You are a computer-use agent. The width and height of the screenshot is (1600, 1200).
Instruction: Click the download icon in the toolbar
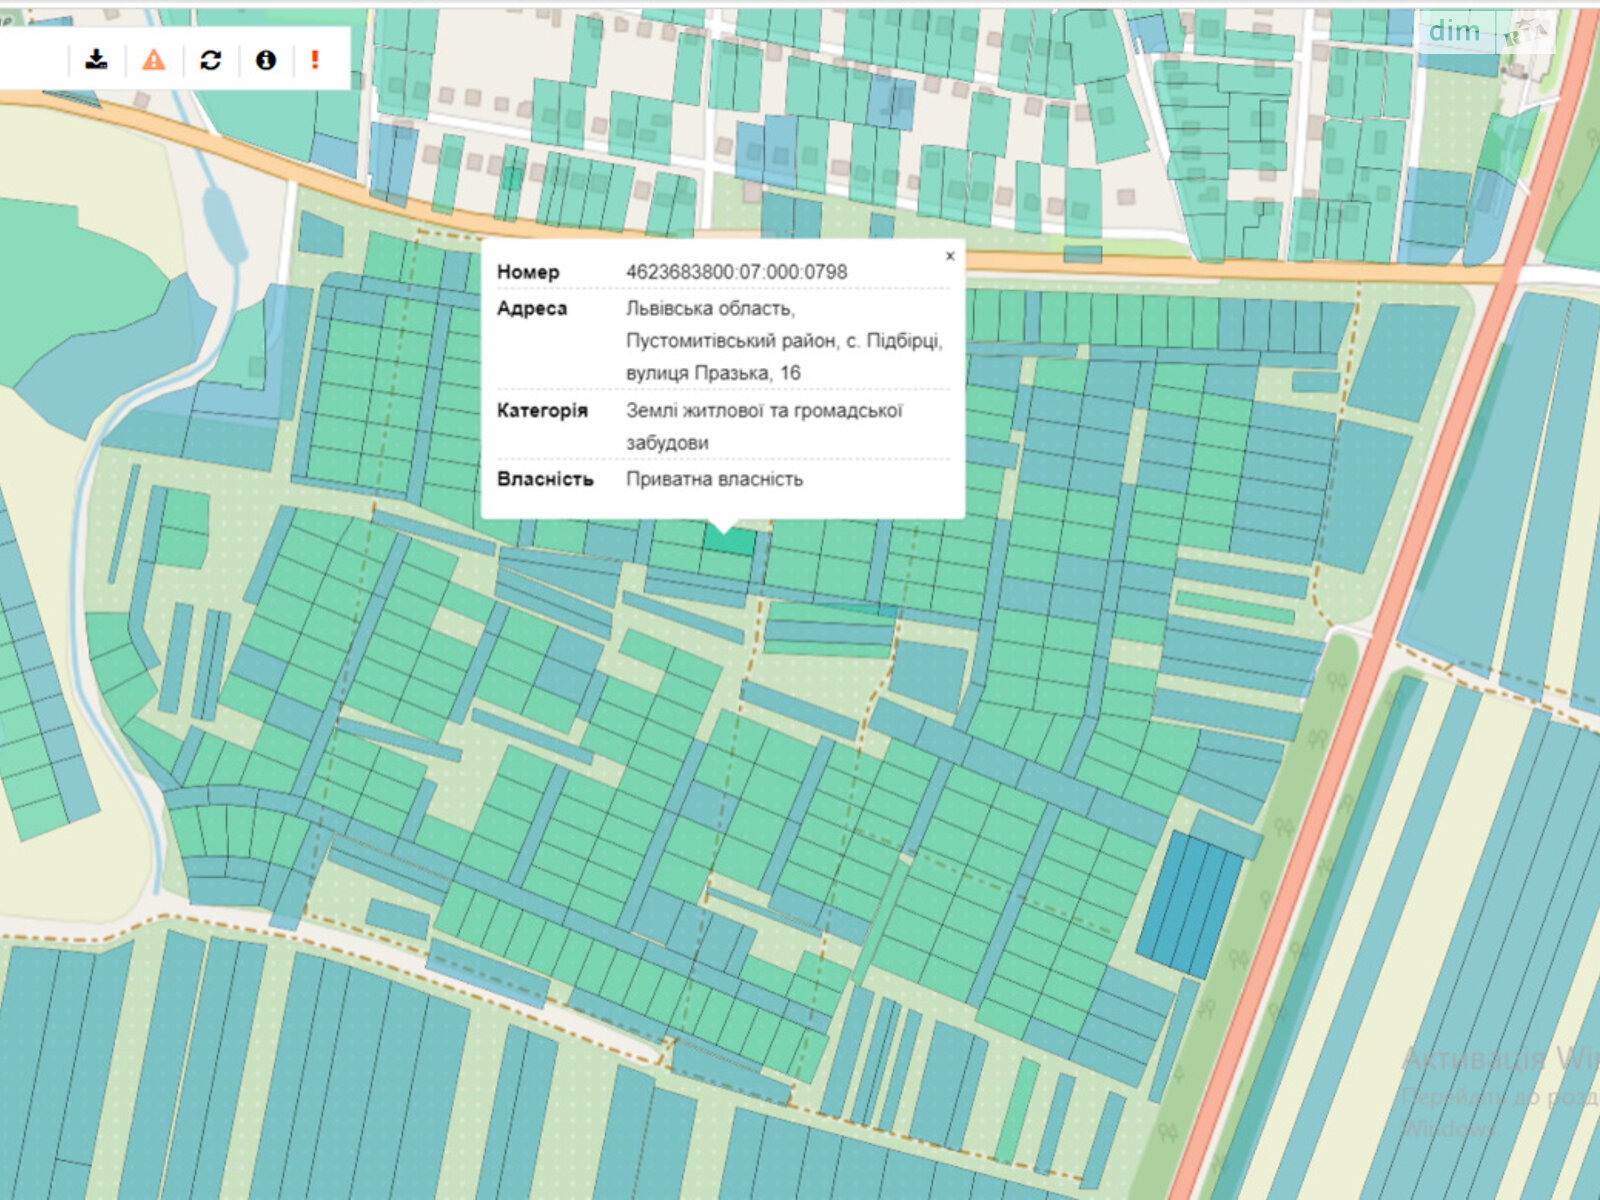point(96,59)
